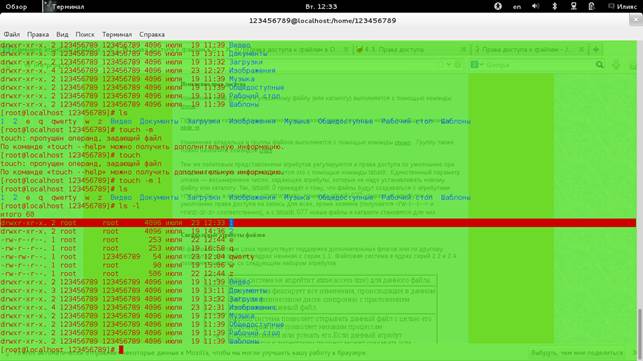Switch keyboard layout via en indicator
This screenshot has width=643, height=361.
click(517, 7)
